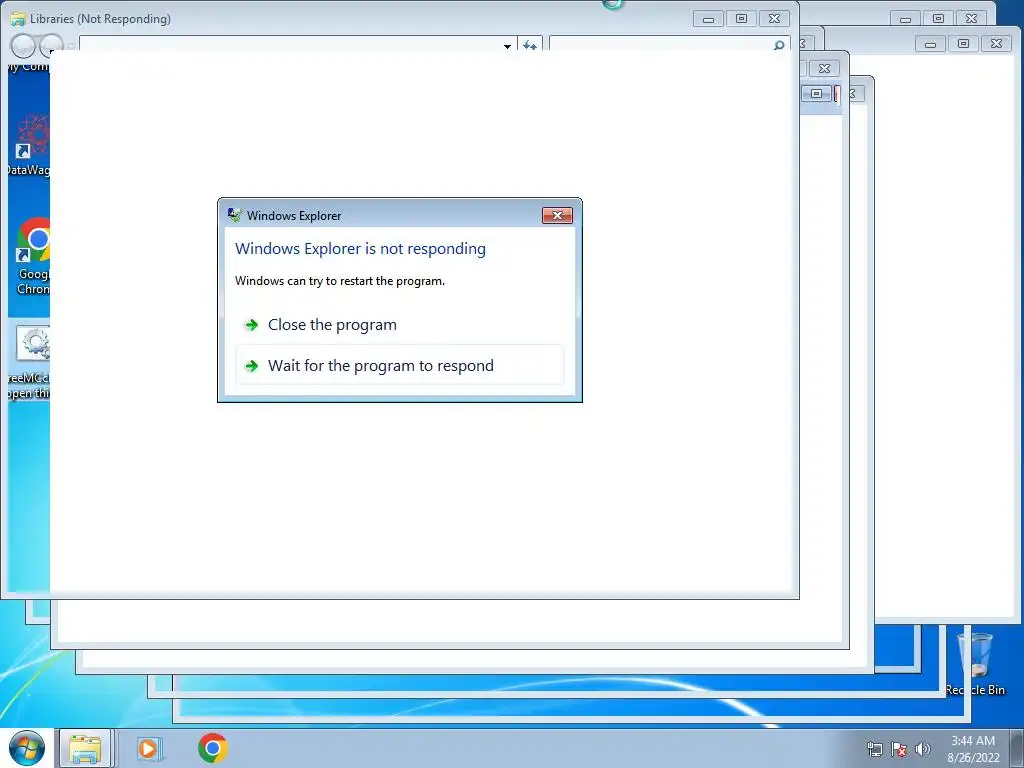Click the refresh button in Libraries window

[x=530, y=44]
